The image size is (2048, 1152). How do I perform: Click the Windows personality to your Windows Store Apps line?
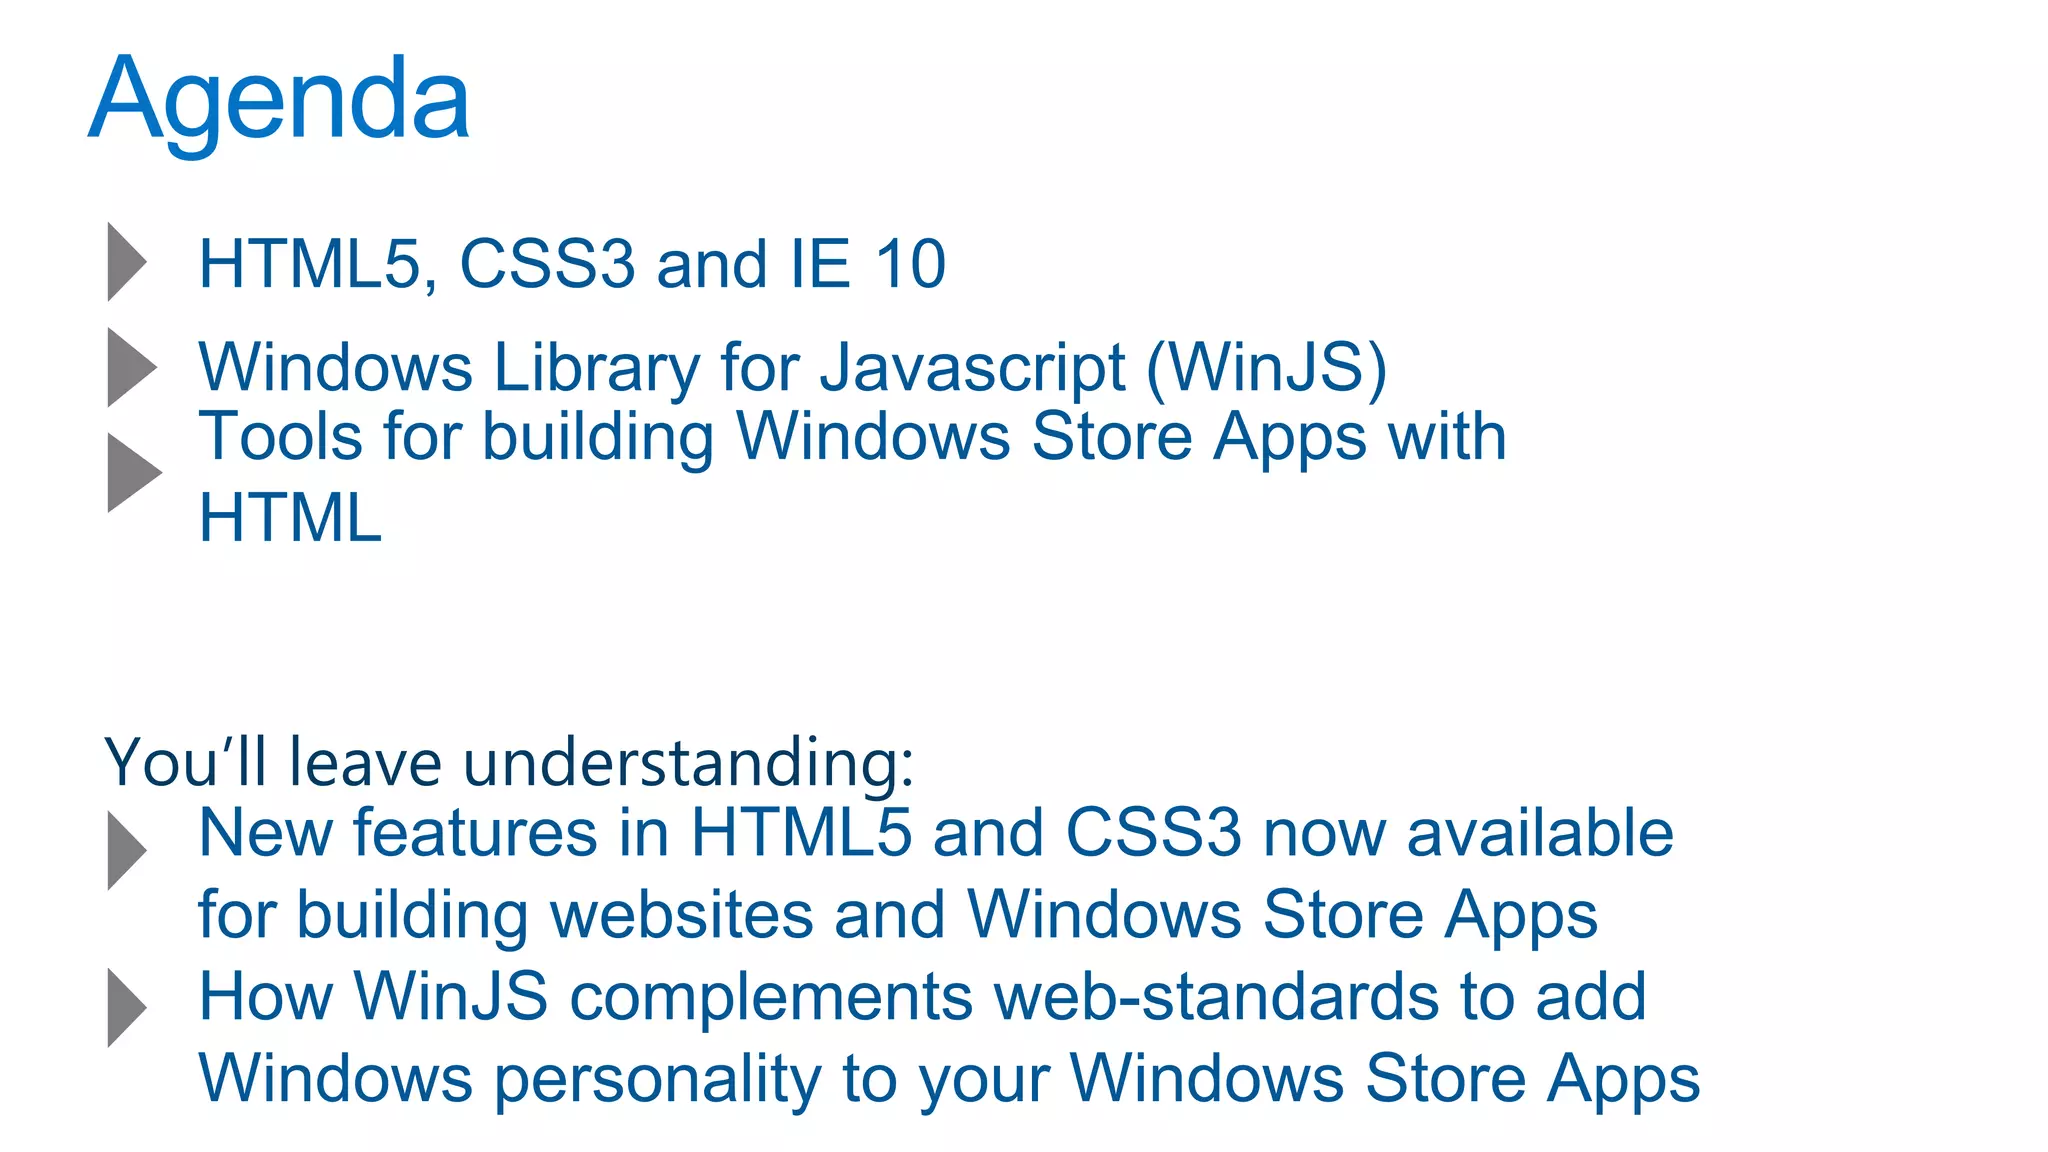click(x=949, y=1079)
